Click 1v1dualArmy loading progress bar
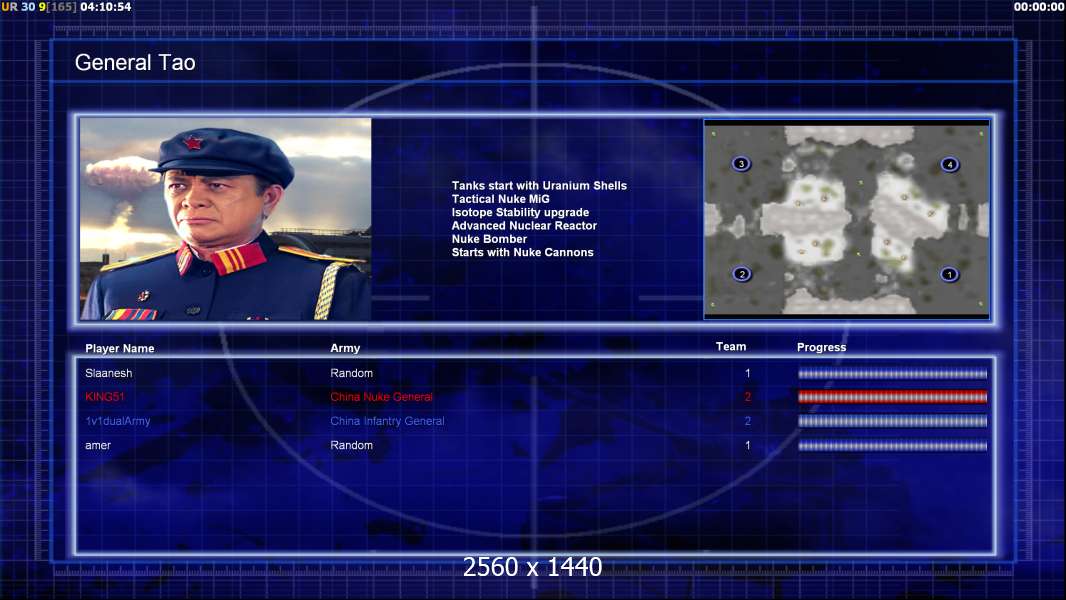1066x600 pixels. click(892, 421)
